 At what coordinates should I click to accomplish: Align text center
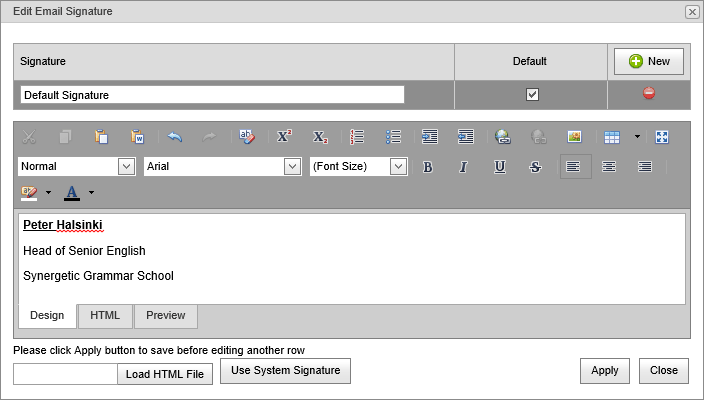[609, 167]
